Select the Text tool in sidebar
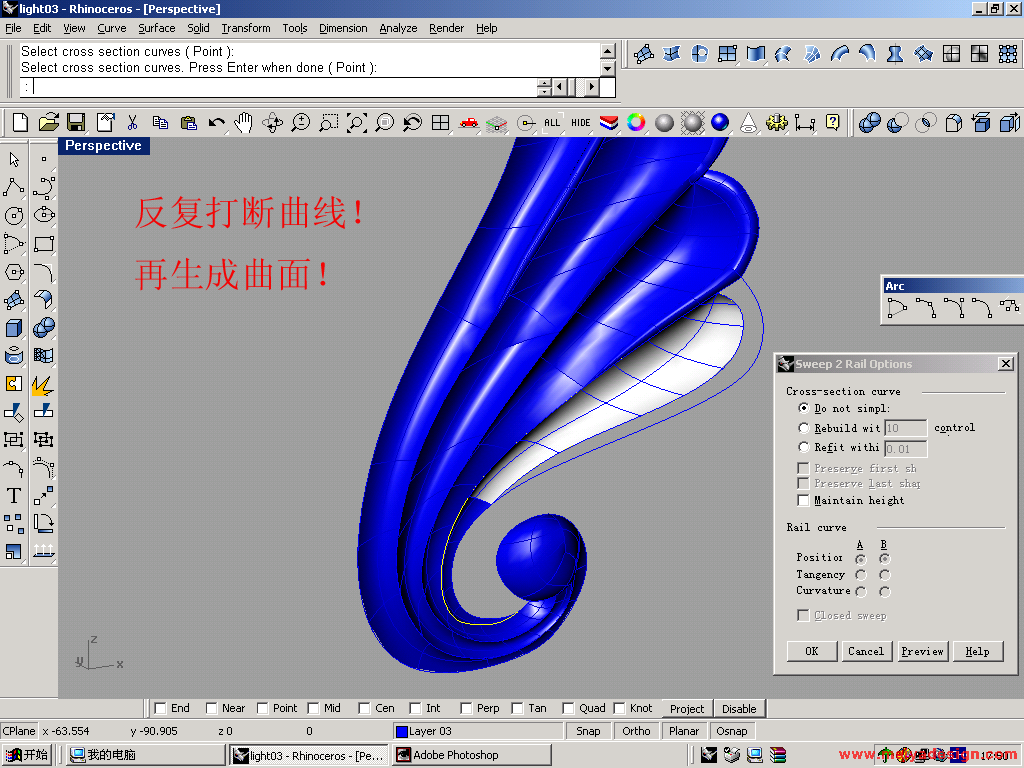Viewport: 1024px width, 768px height. click(x=14, y=495)
